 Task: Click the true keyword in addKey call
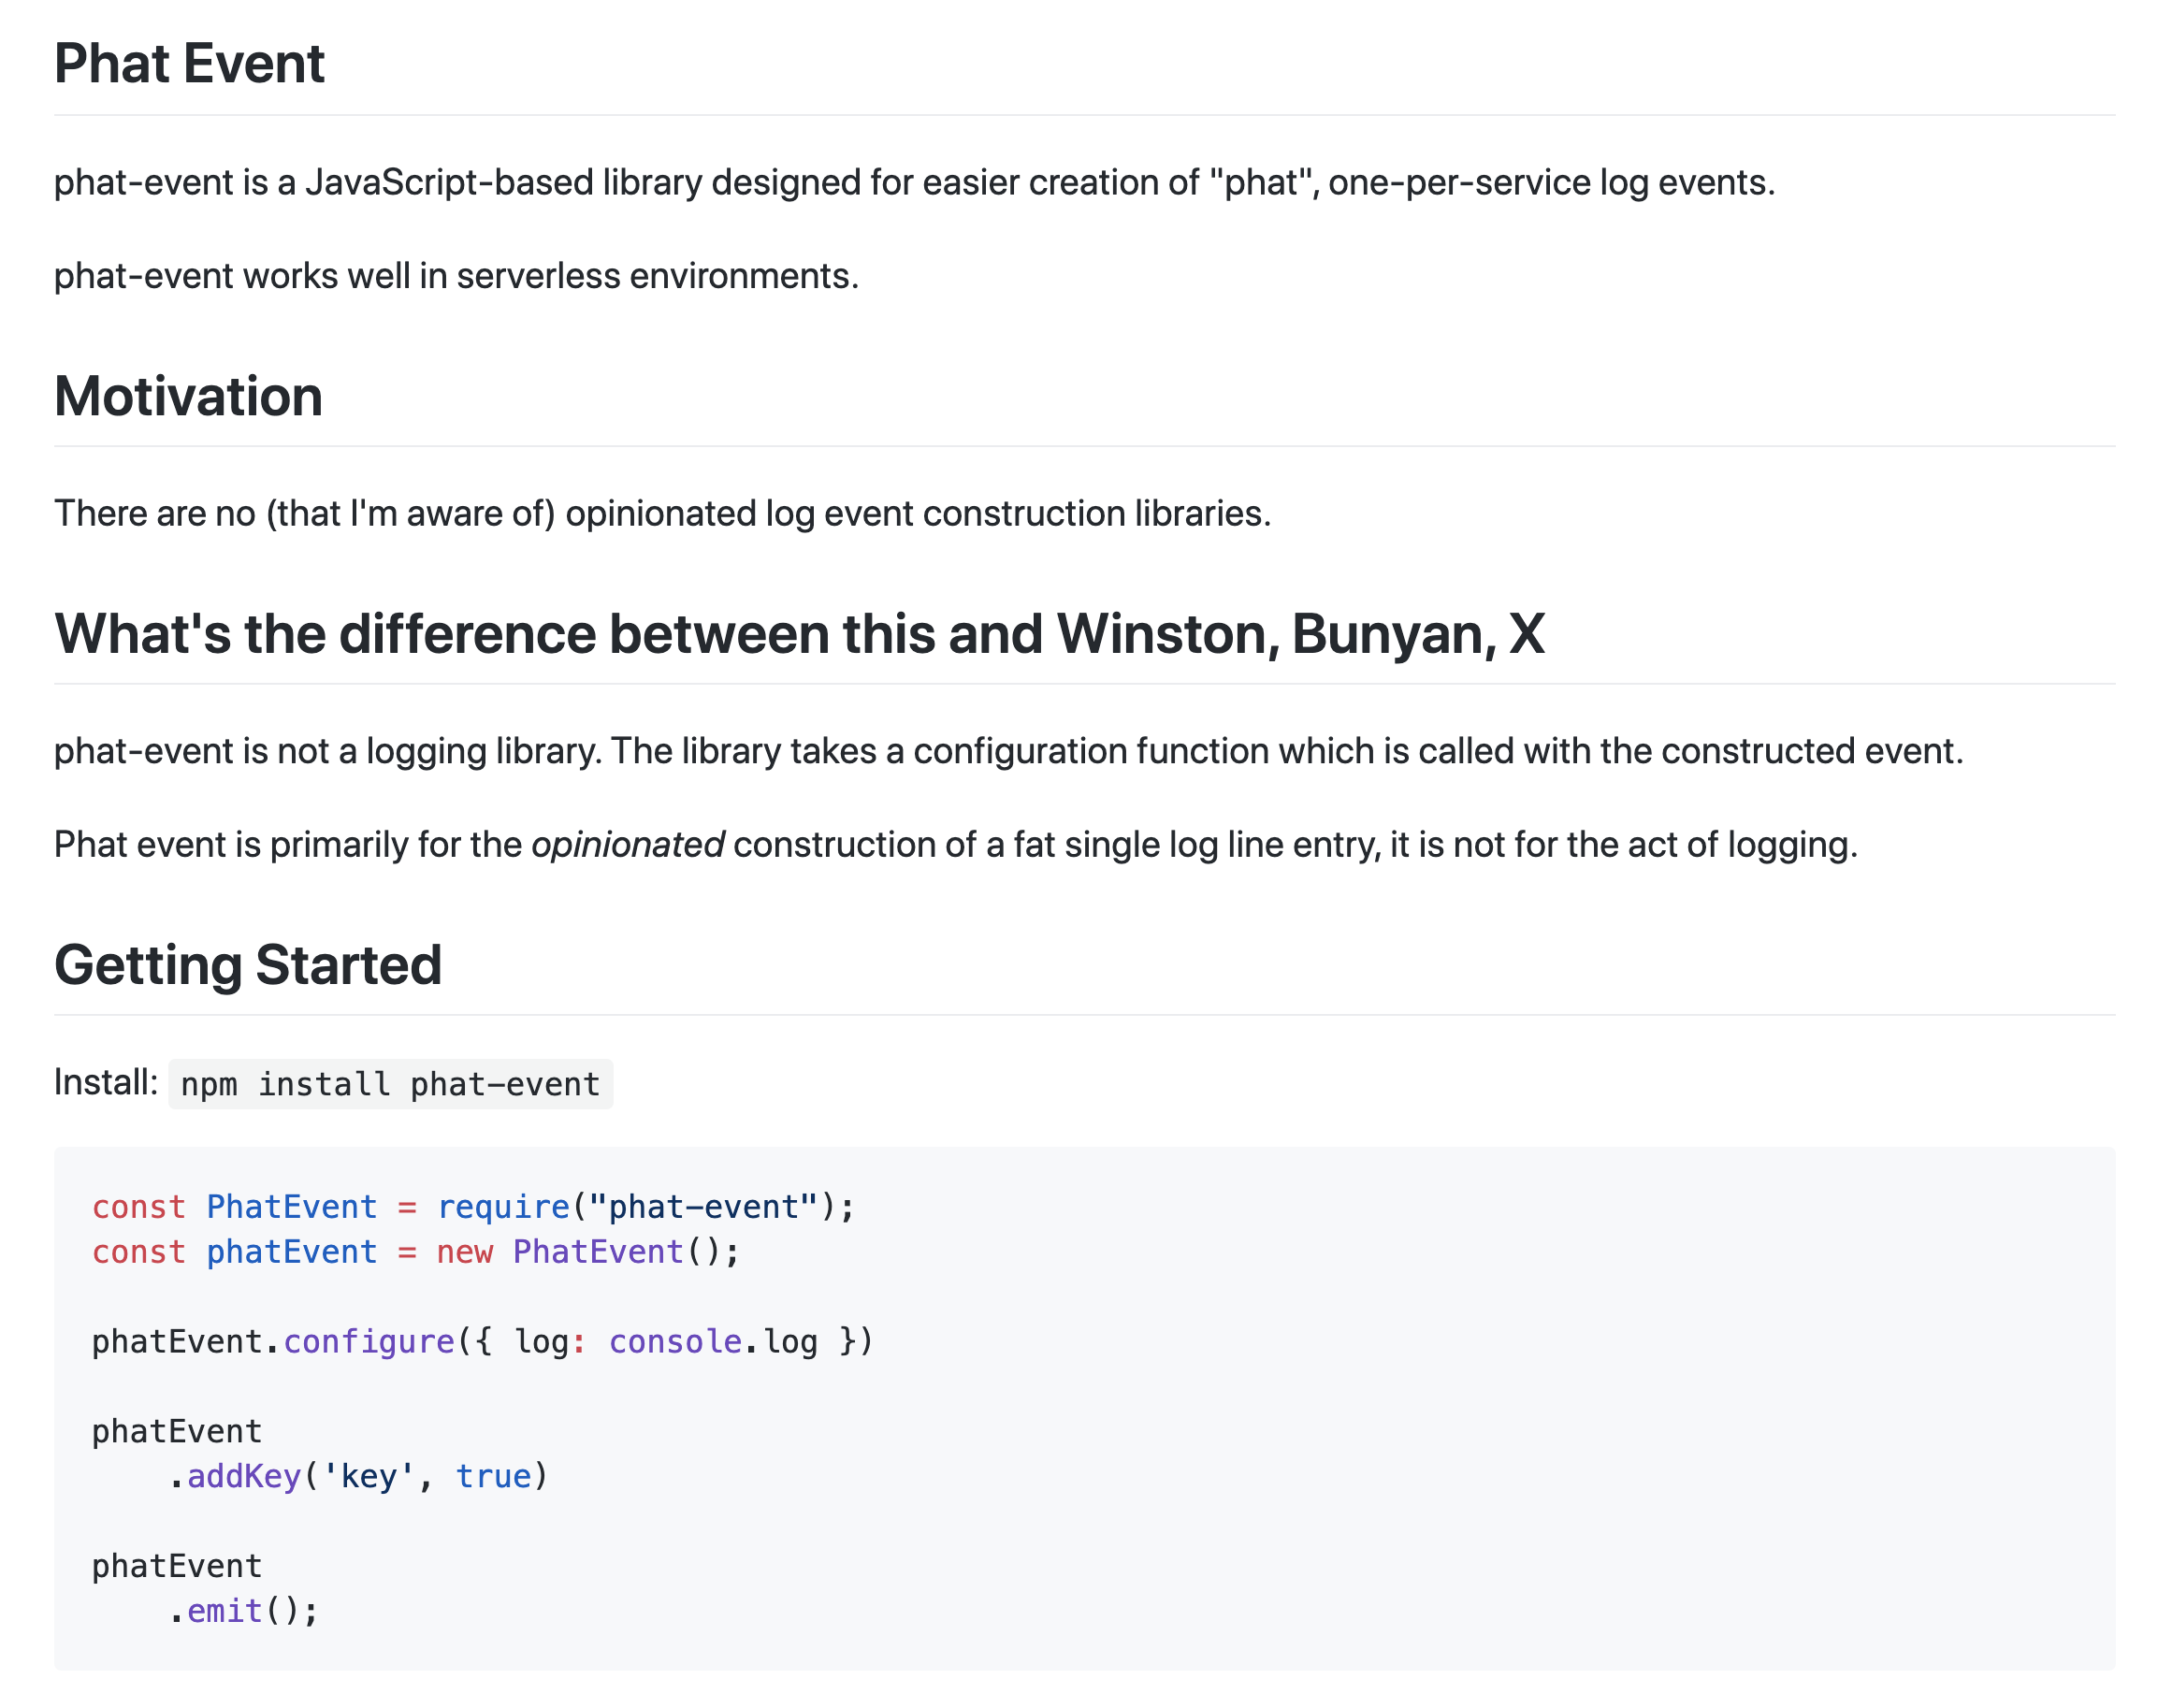tap(493, 1477)
